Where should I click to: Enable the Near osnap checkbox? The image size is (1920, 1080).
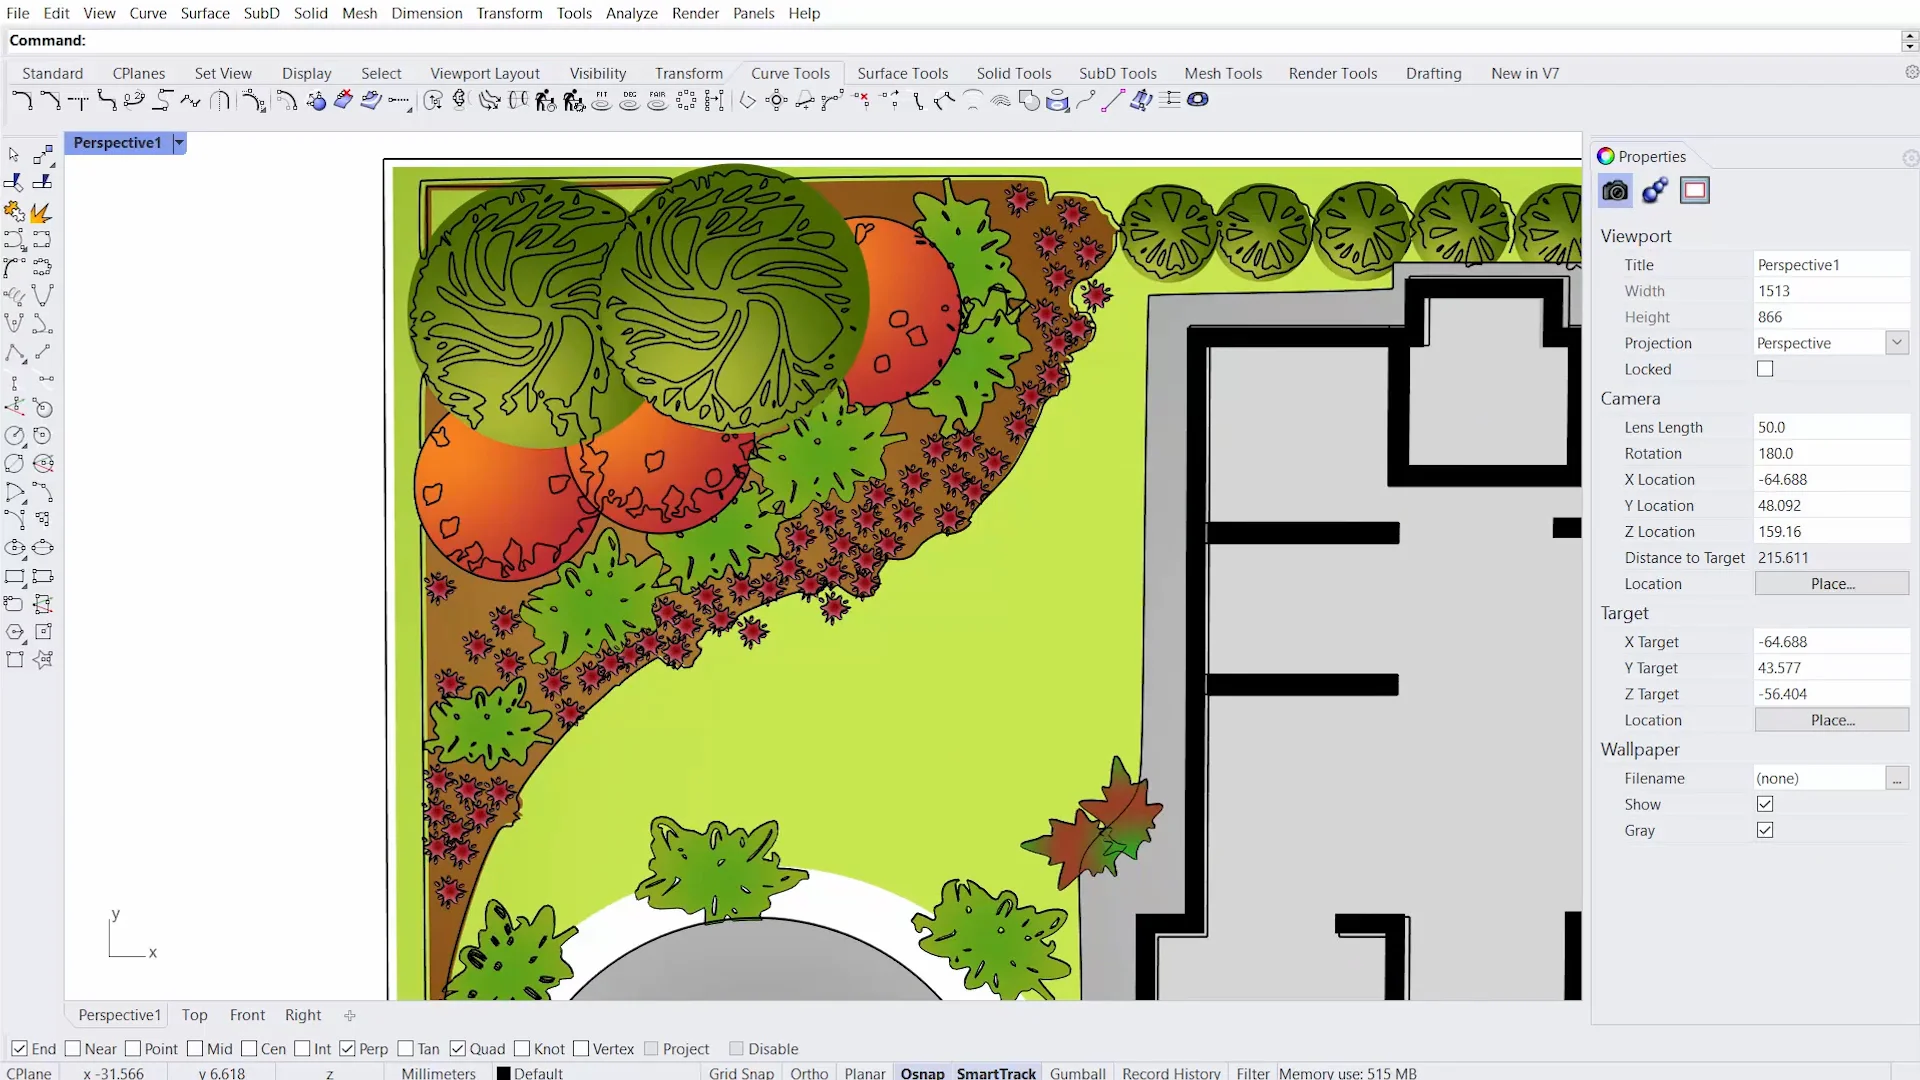pos(72,1048)
